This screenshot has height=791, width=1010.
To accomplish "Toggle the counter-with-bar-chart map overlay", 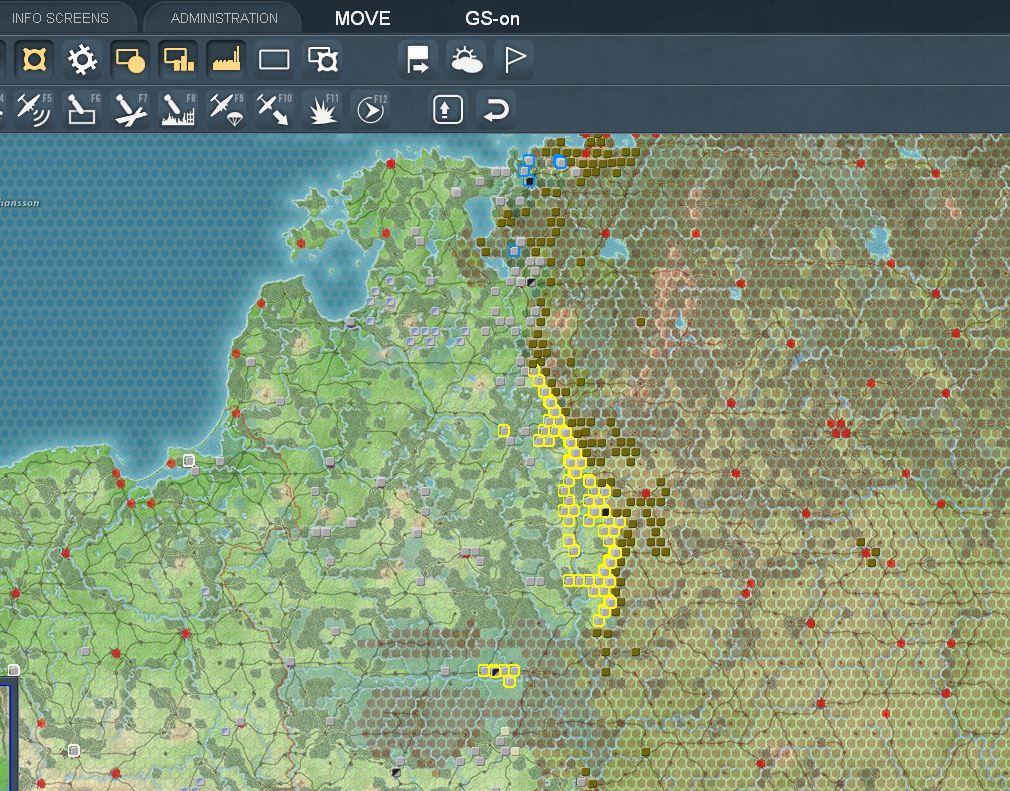I will [178, 60].
